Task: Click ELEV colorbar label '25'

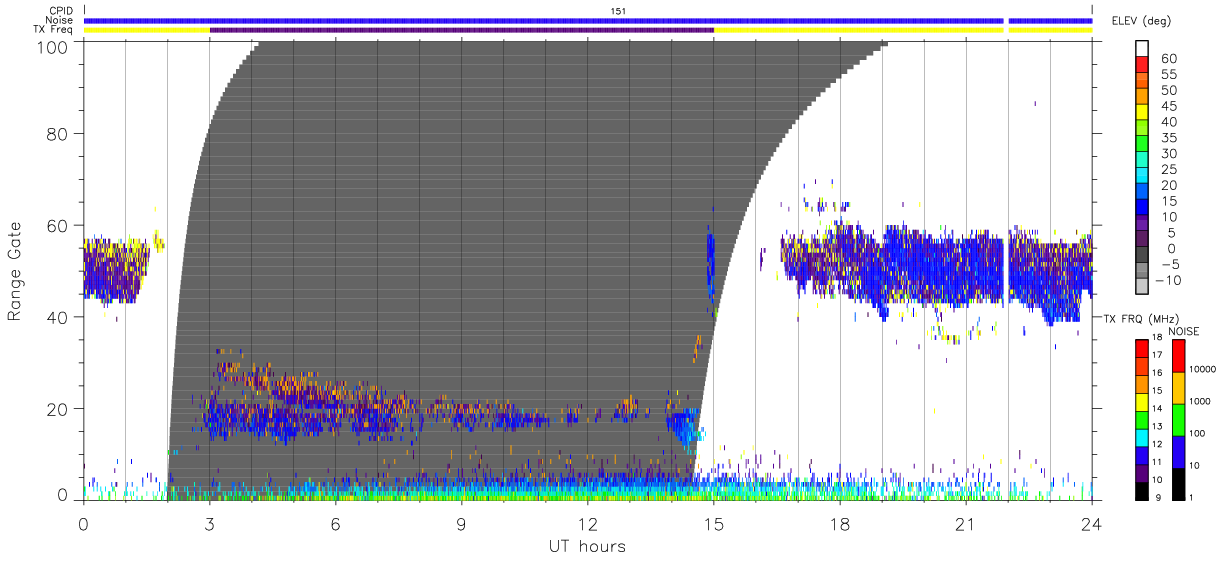Action: pos(1168,170)
